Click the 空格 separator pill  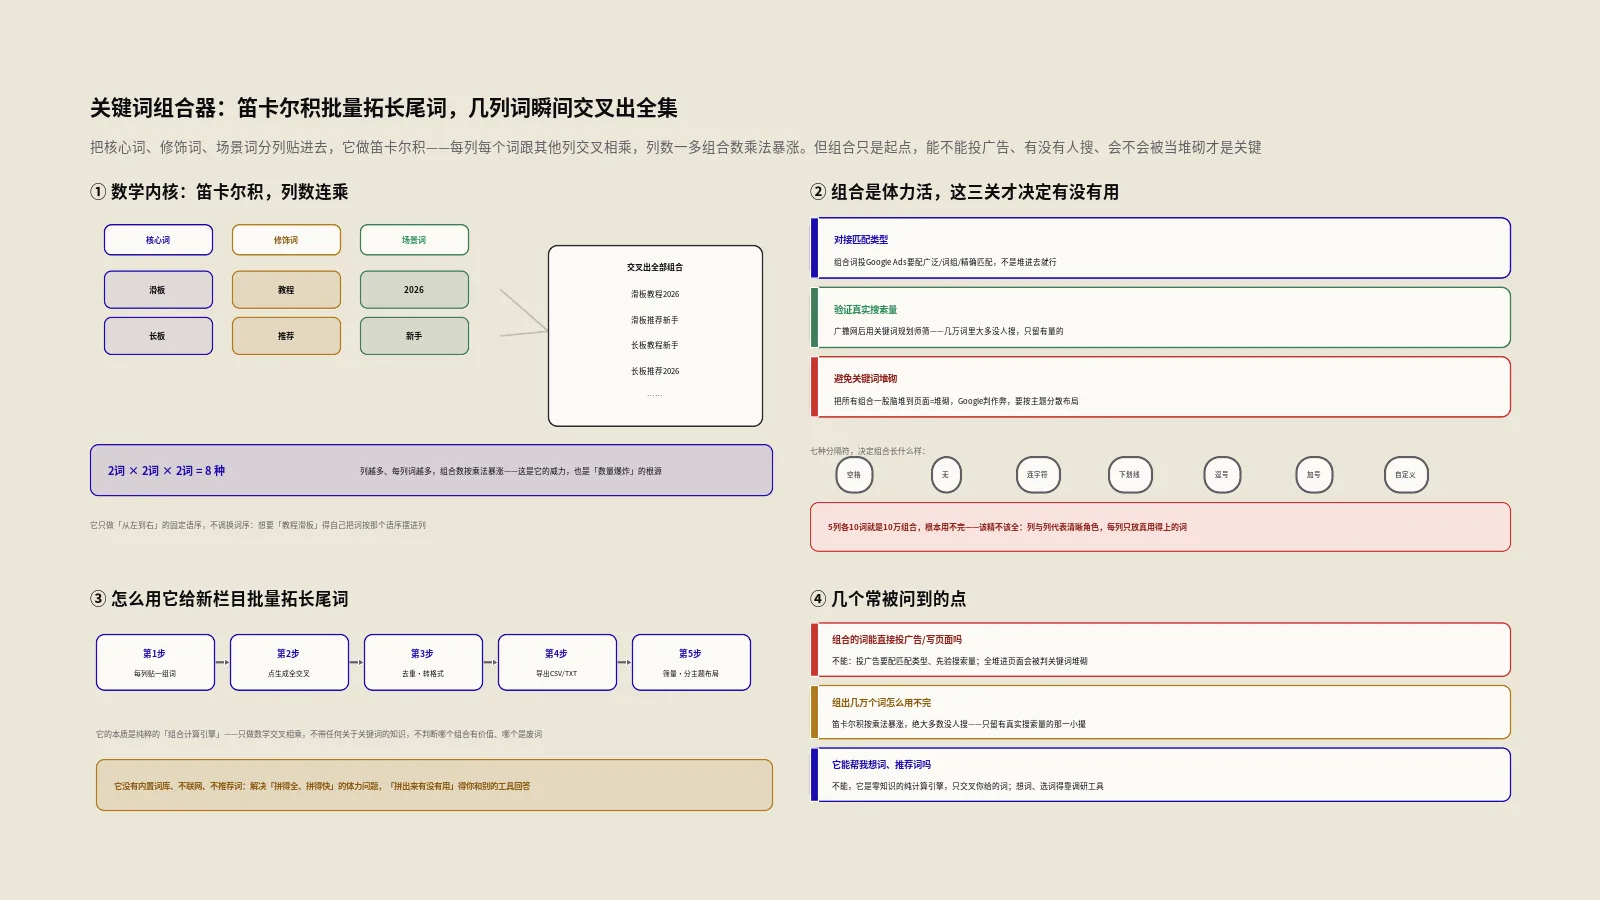pyautogui.click(x=854, y=475)
